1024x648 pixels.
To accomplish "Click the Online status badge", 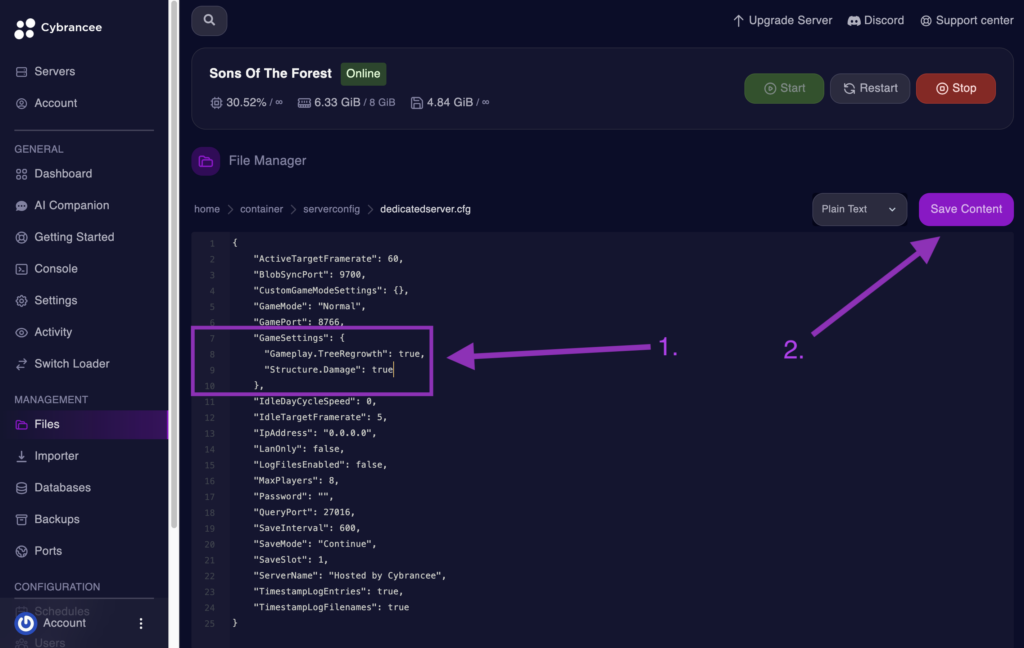I will [x=363, y=74].
